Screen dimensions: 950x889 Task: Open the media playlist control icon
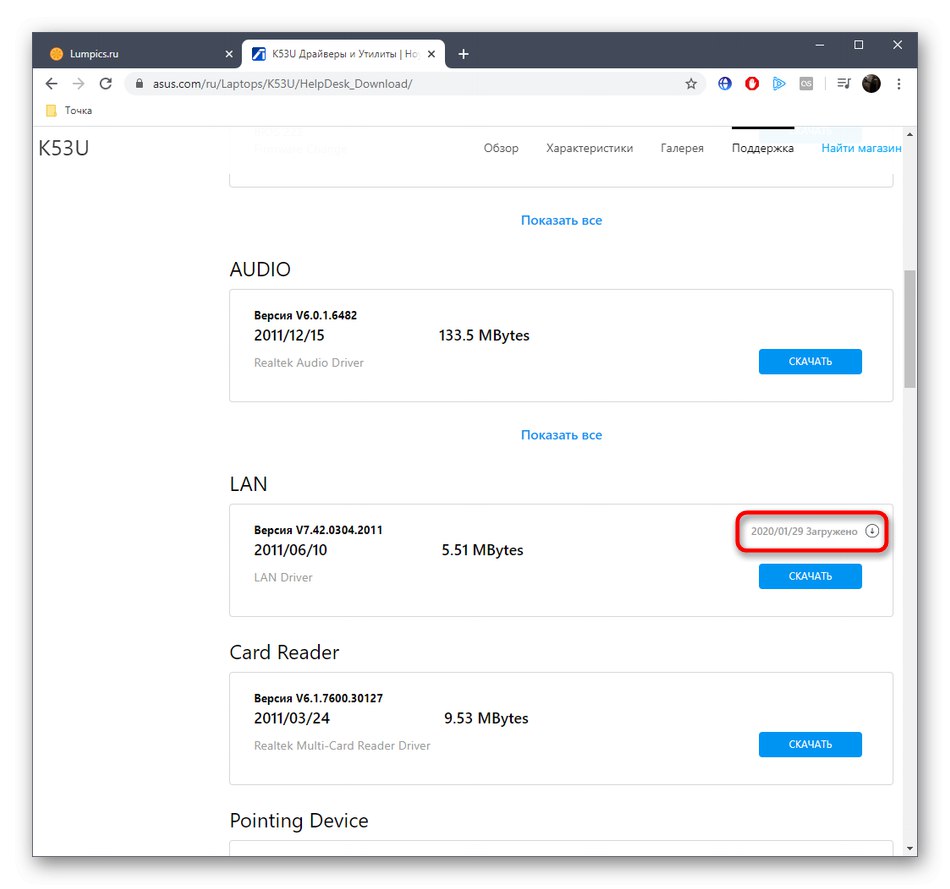[843, 84]
